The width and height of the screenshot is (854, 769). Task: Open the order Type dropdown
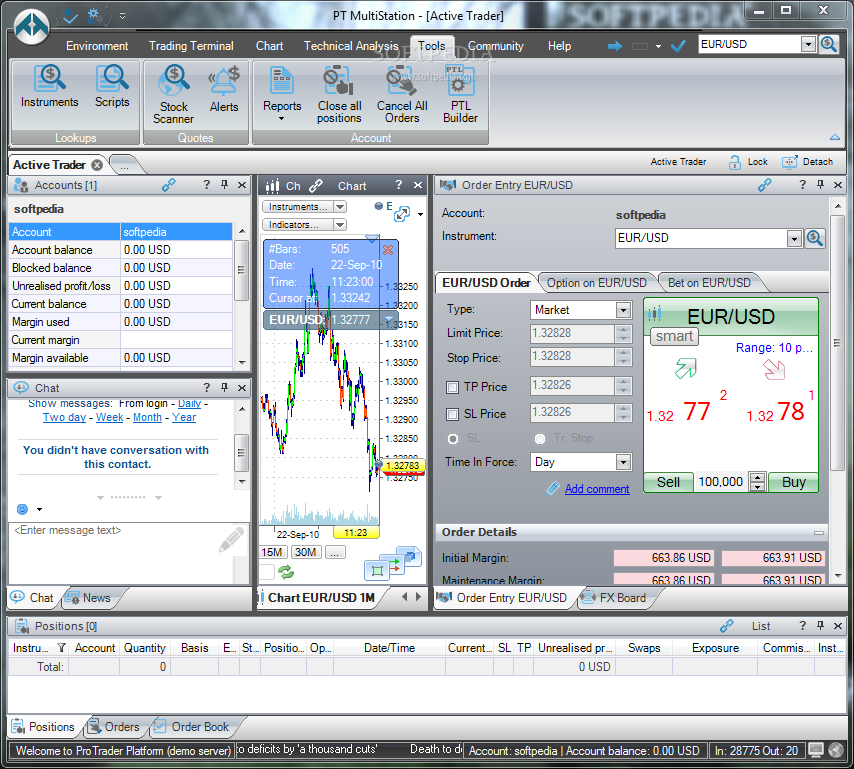tap(623, 310)
